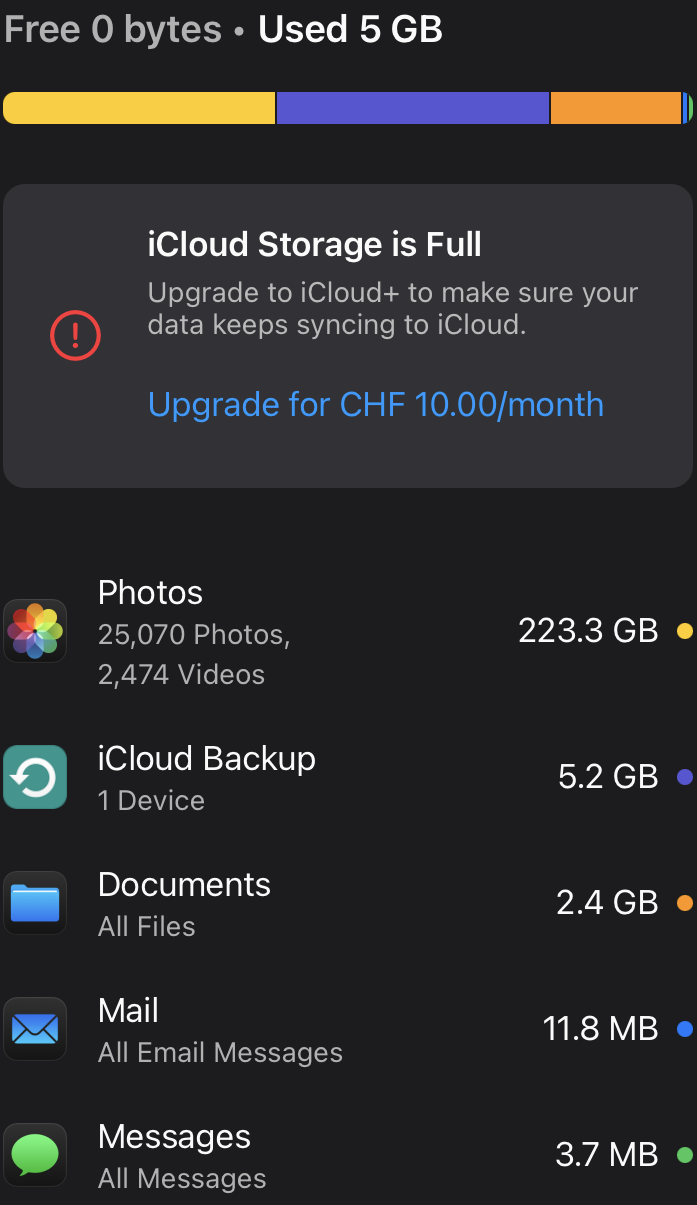Click the blue dot beside Mail size
The width and height of the screenshot is (697, 1205).
tap(685, 1029)
